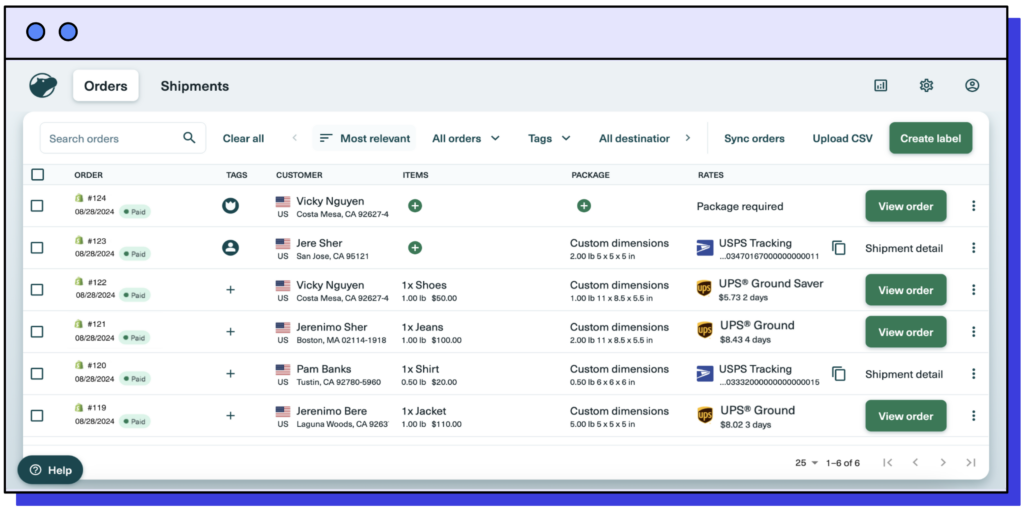The height and width of the screenshot is (510, 1024).
Task: Add a tag to order #121
Action: click(x=230, y=332)
